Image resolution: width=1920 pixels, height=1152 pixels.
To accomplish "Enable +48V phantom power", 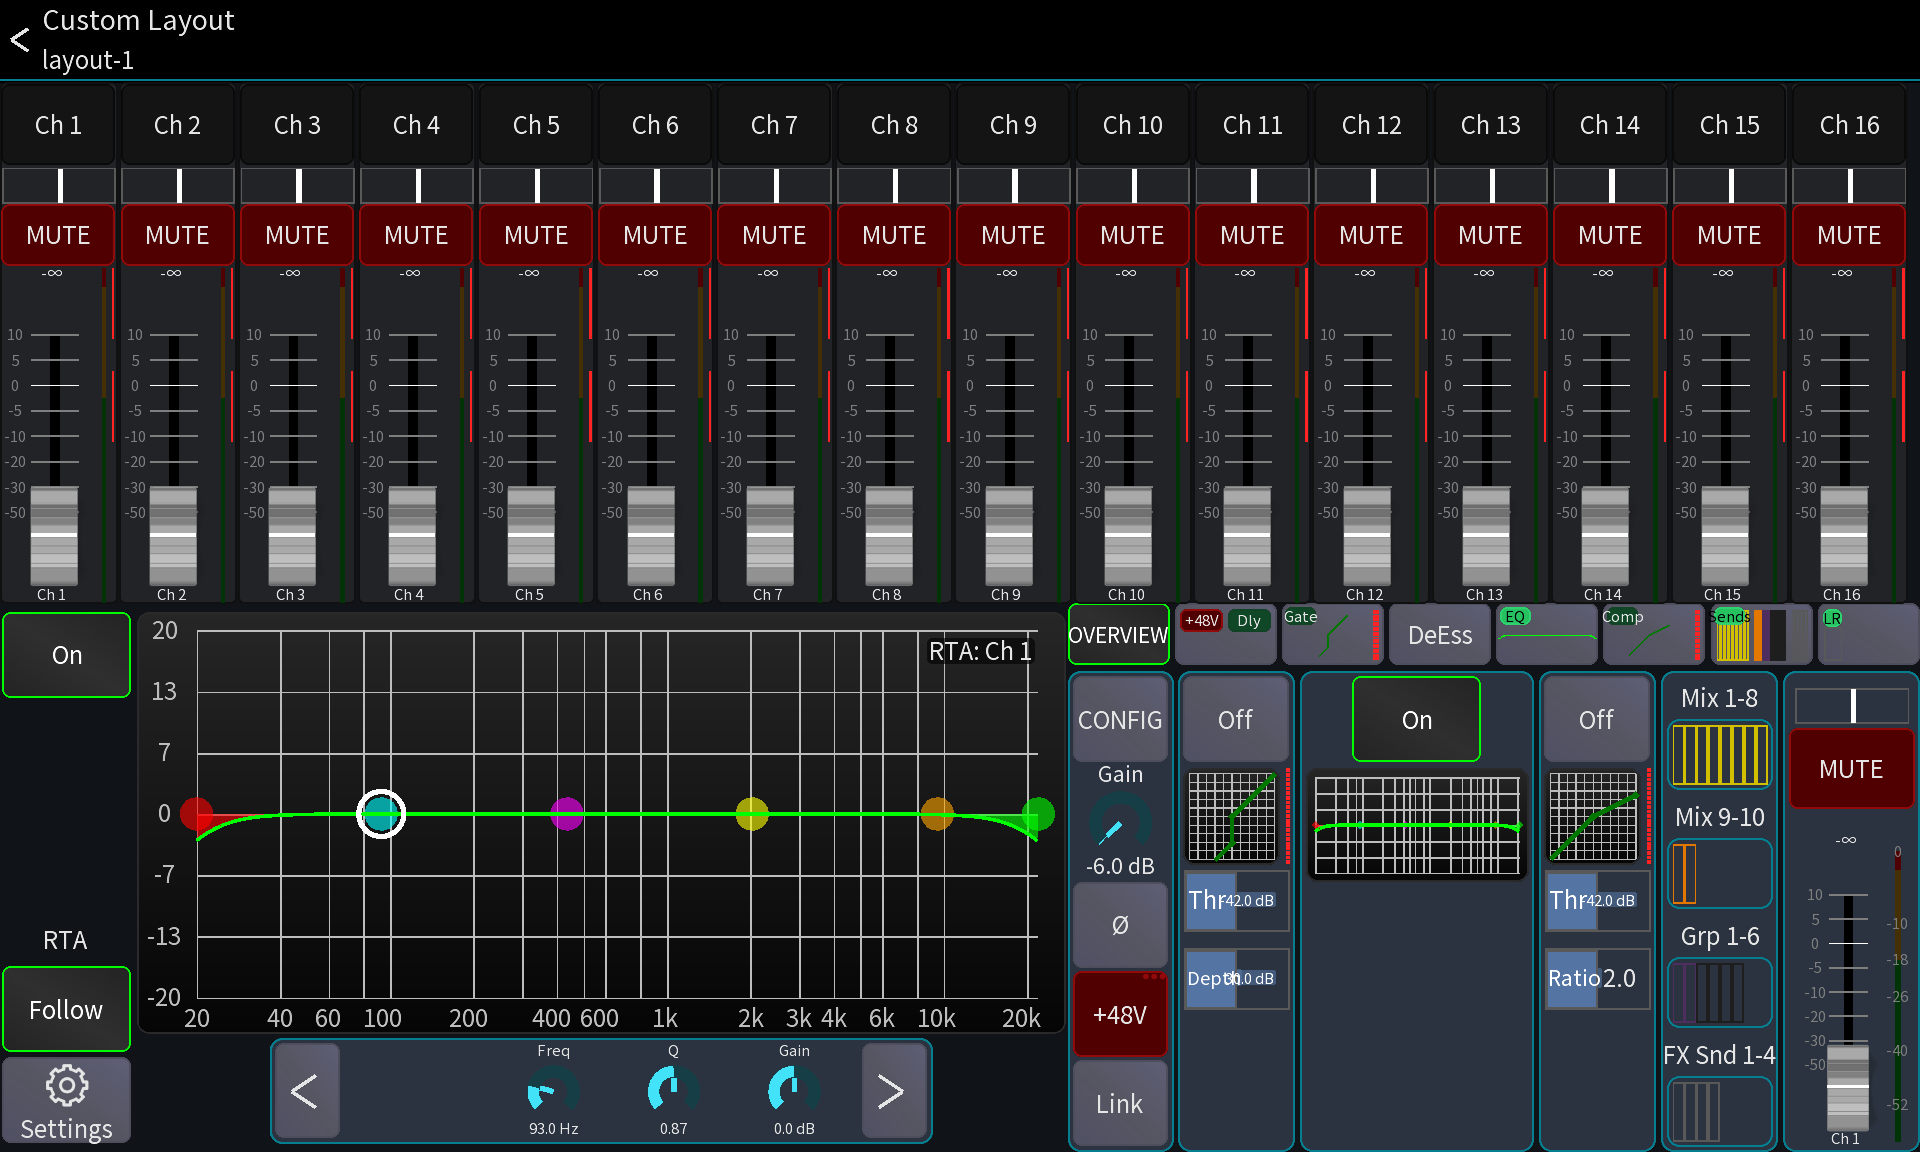I will click(1119, 1014).
